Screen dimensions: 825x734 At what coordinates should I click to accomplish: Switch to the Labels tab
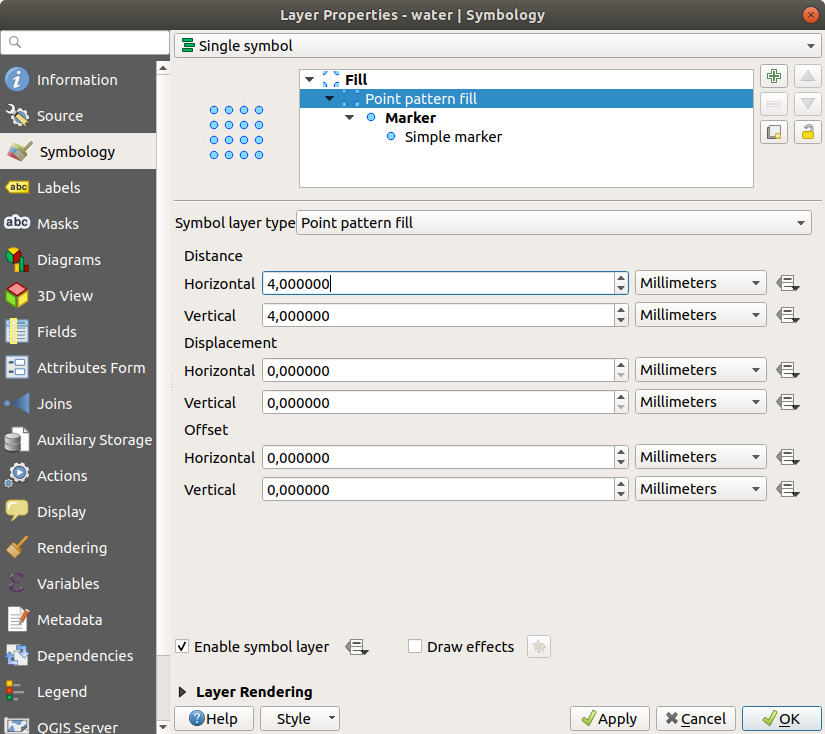[x=58, y=188]
